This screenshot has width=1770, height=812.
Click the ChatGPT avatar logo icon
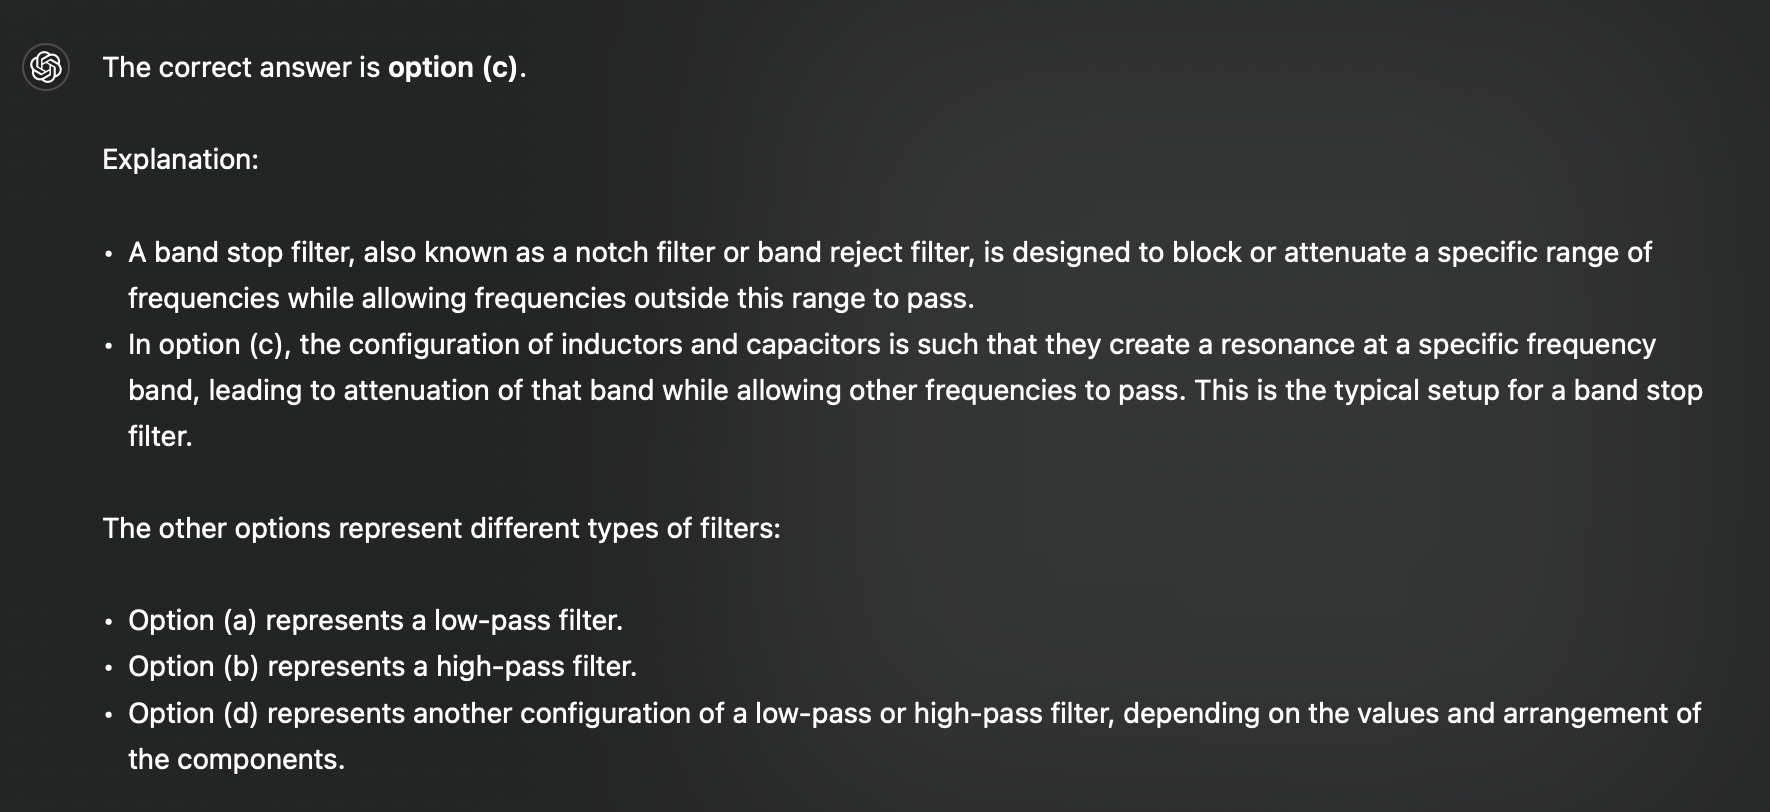click(46, 67)
